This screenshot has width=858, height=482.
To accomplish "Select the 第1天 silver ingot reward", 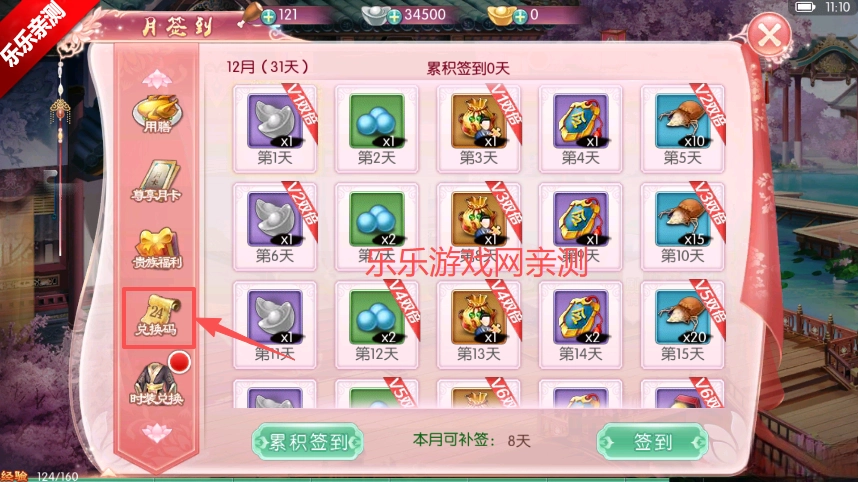I will coord(275,129).
